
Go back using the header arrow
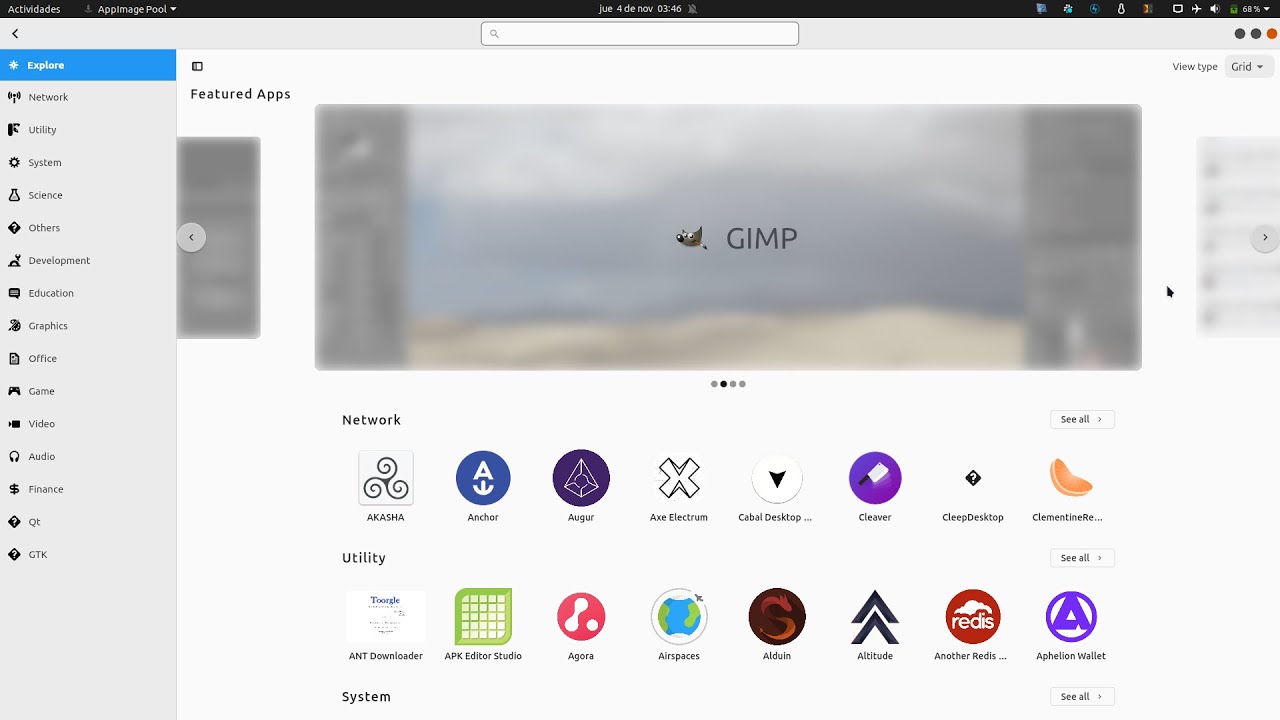coord(15,33)
